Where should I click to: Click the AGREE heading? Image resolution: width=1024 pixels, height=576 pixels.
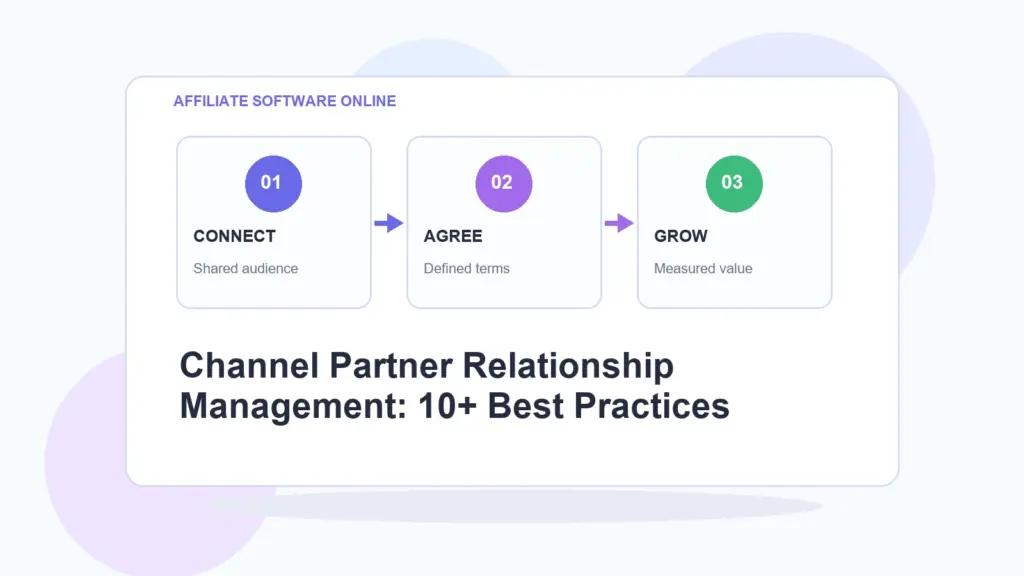pyautogui.click(x=453, y=236)
